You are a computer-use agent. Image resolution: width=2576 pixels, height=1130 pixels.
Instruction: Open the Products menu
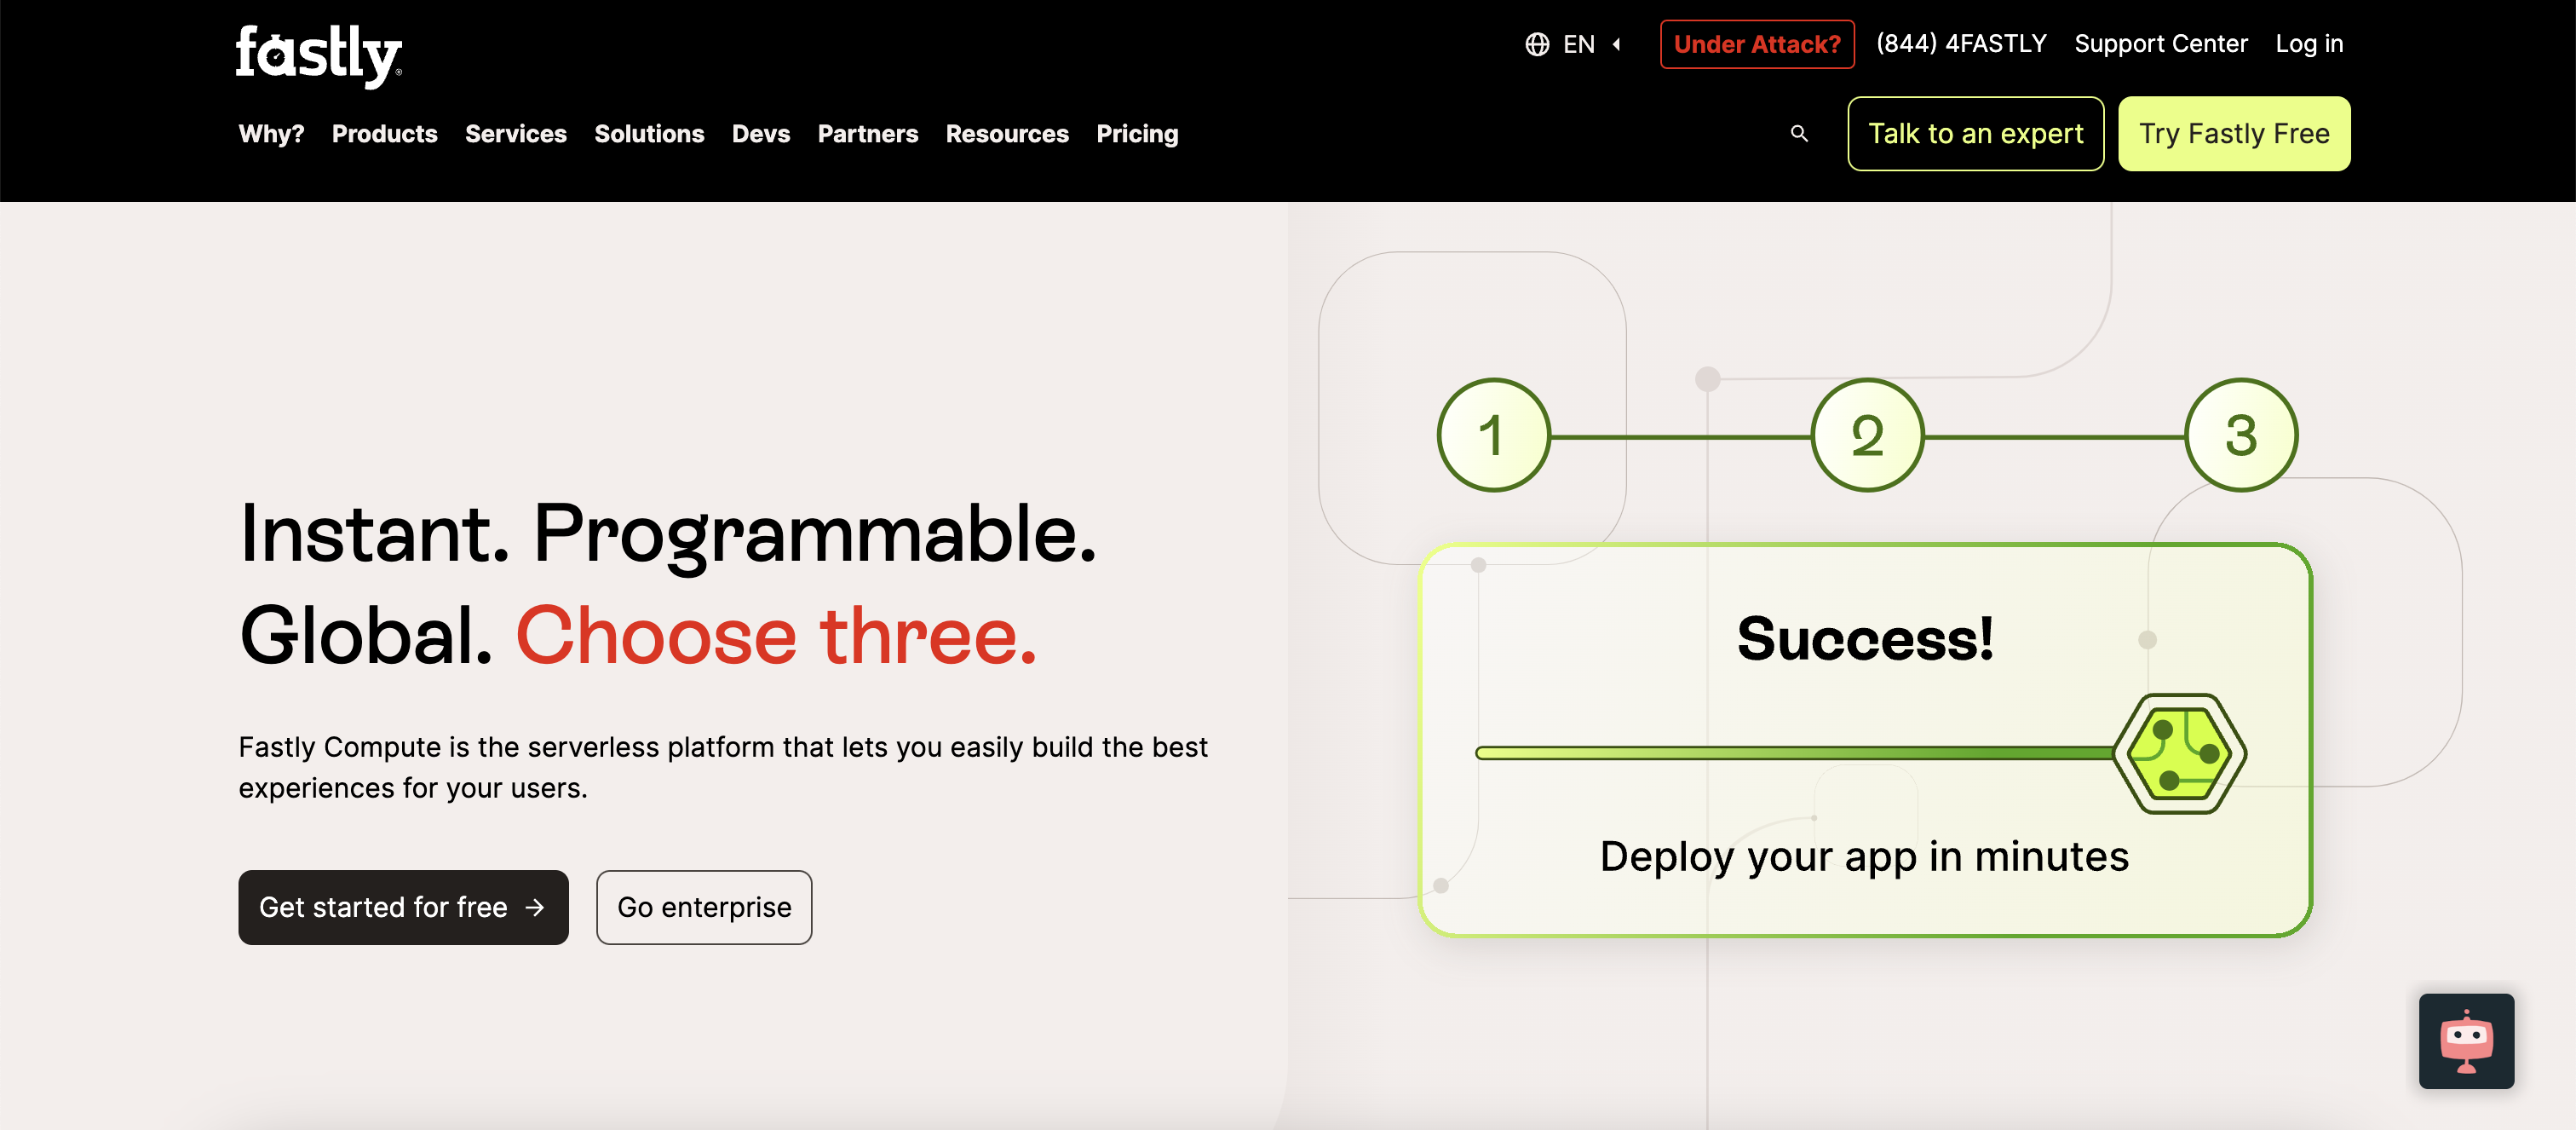pyautogui.click(x=384, y=134)
